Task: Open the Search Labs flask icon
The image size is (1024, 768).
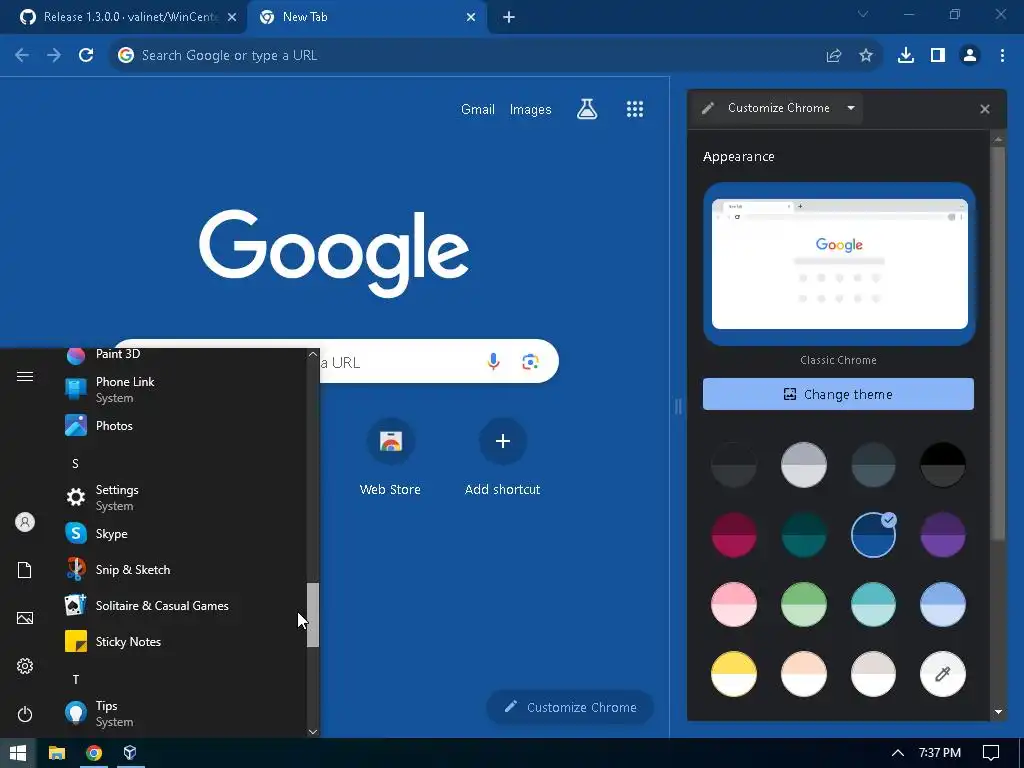Action: pos(587,109)
